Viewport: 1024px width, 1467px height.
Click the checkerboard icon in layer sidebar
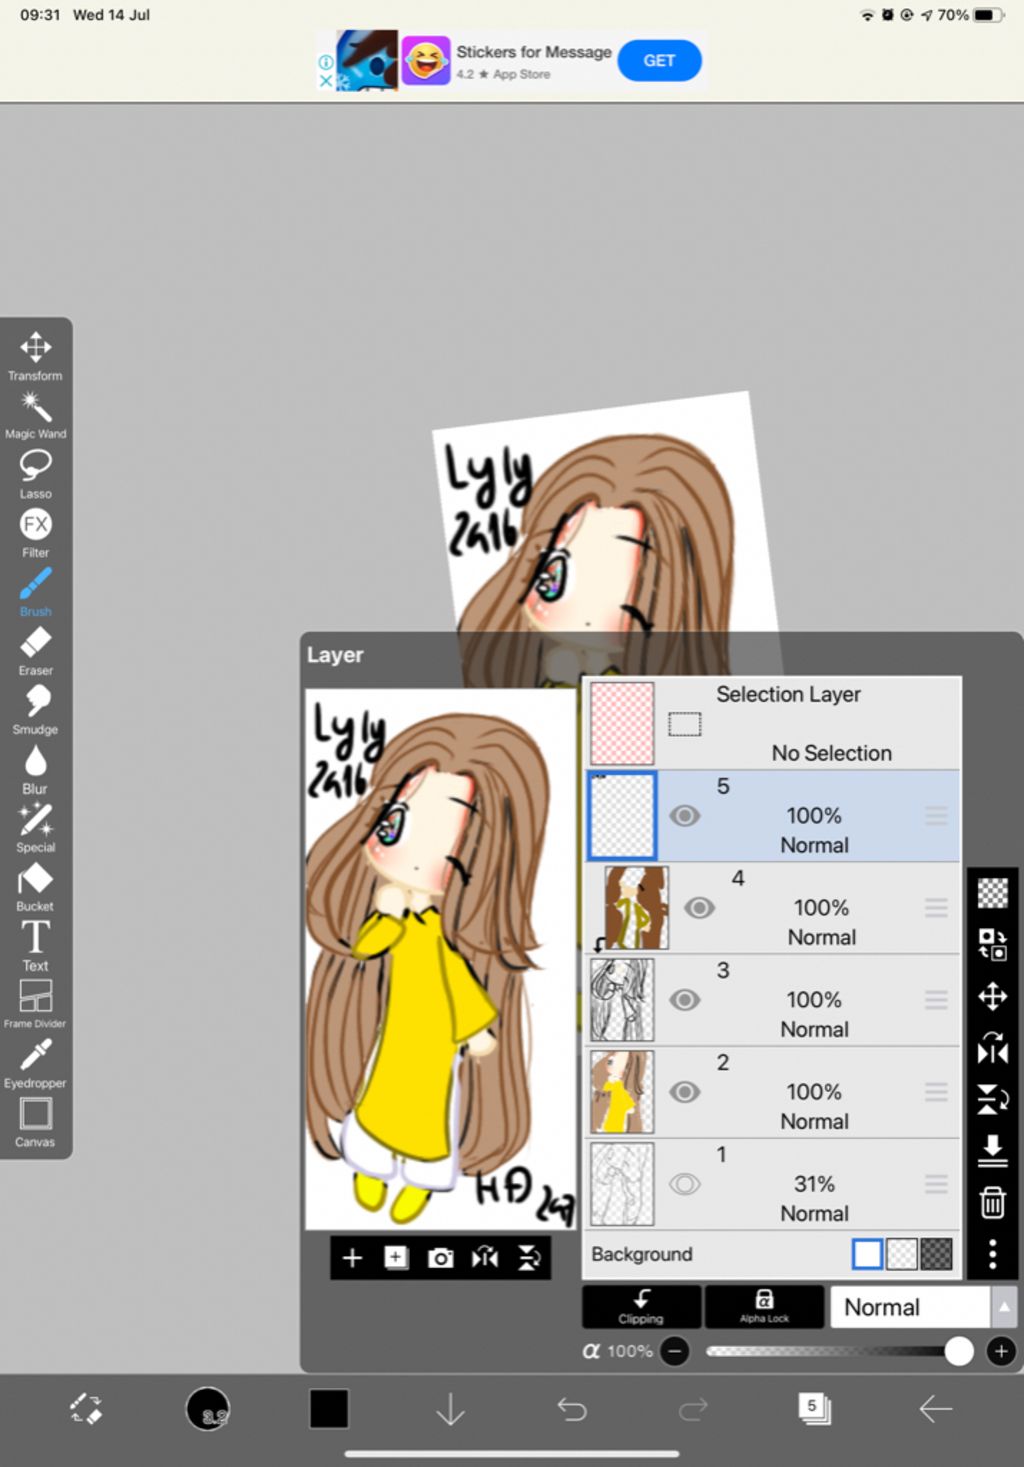tap(992, 892)
